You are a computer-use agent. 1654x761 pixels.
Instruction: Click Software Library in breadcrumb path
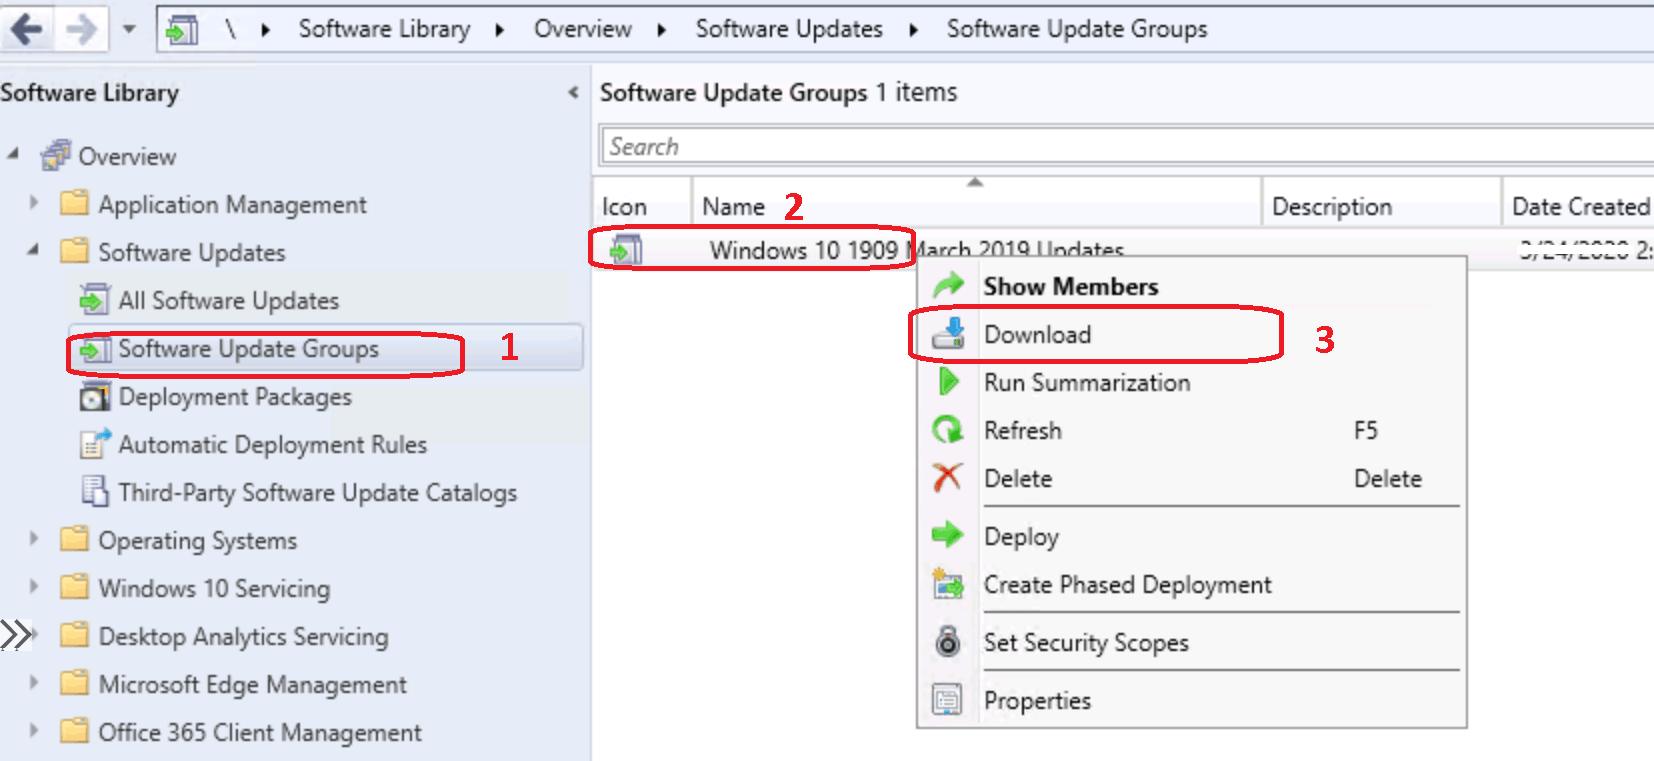(384, 29)
